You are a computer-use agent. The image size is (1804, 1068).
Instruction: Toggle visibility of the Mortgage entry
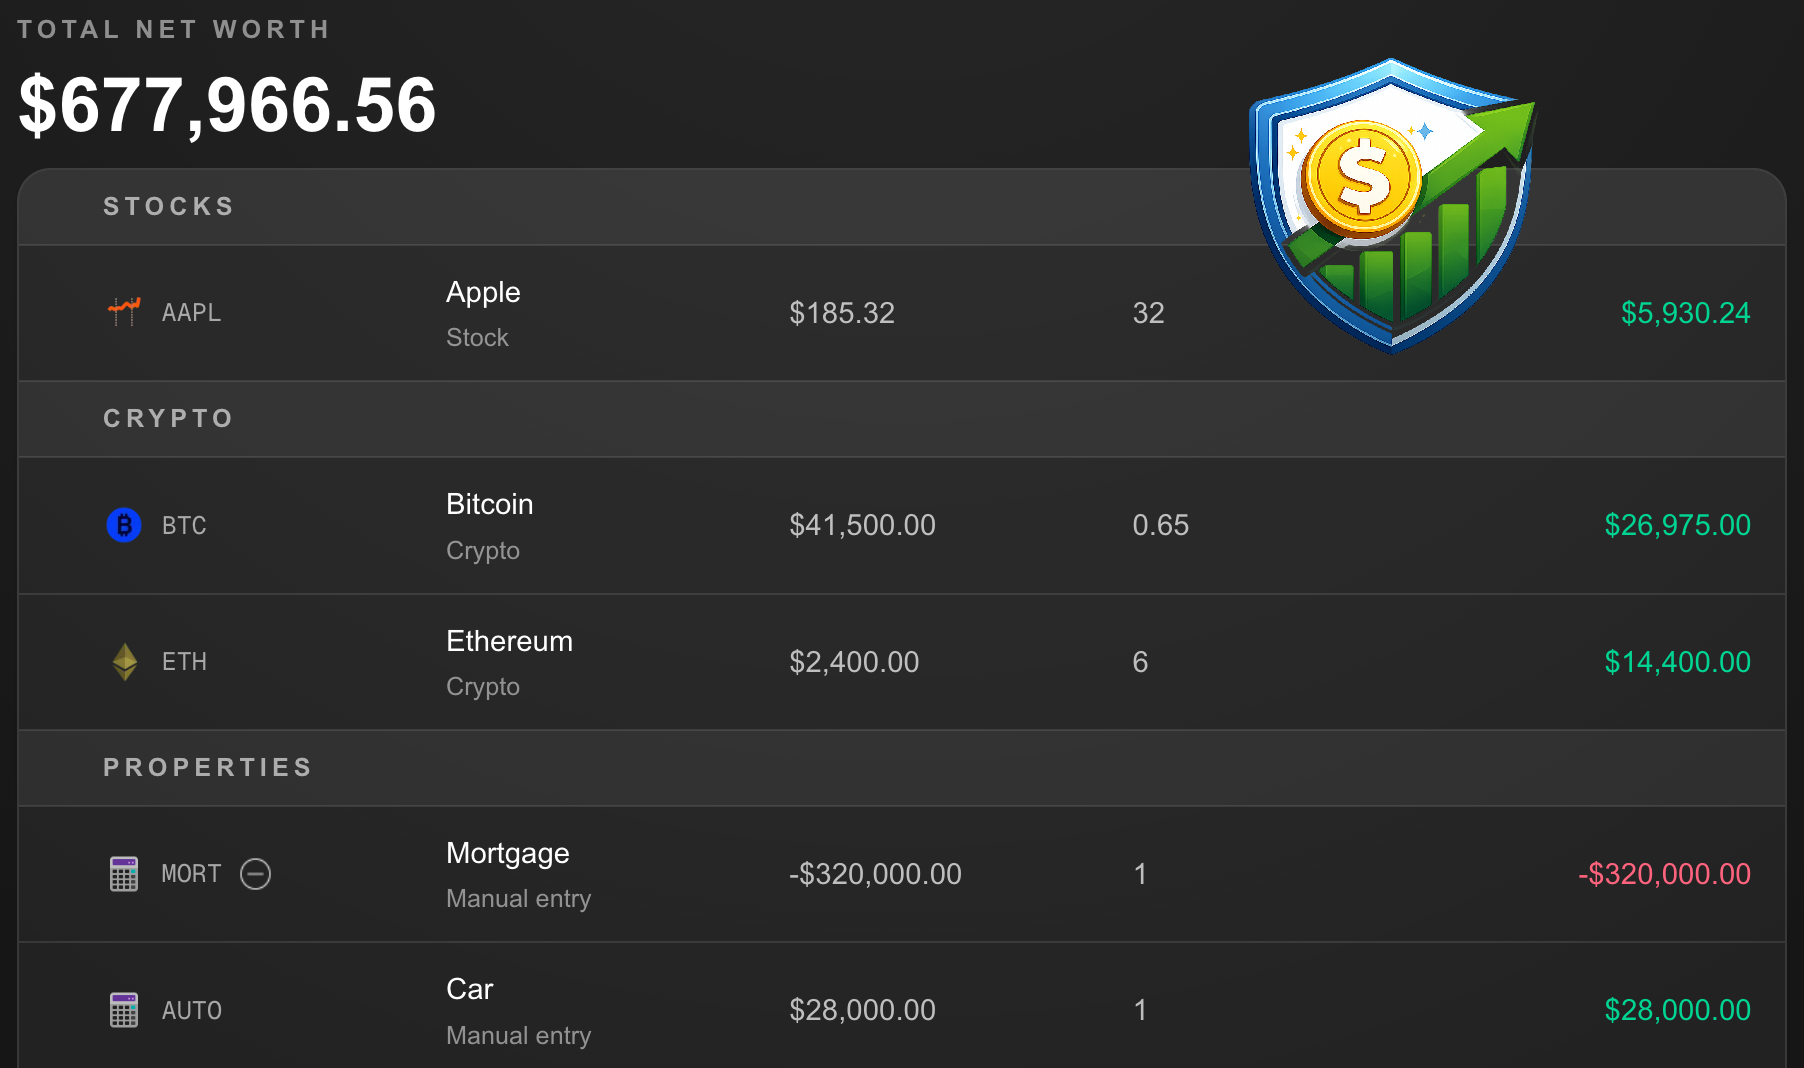tap(256, 874)
